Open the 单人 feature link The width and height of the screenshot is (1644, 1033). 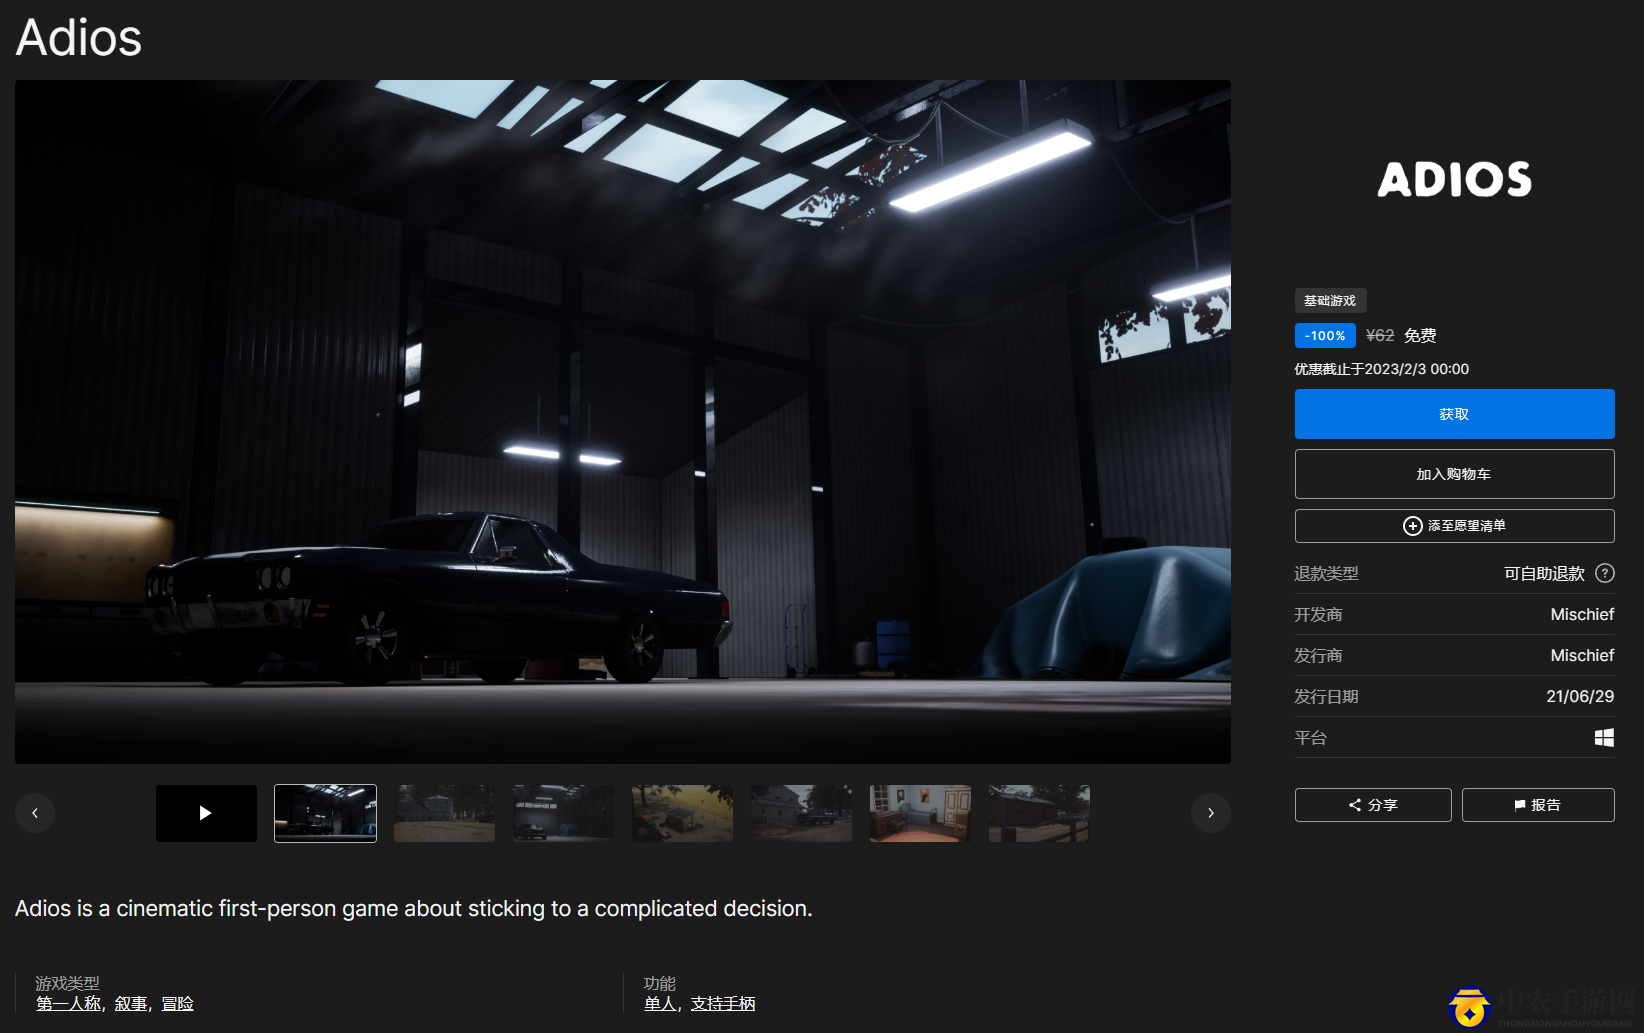(x=660, y=1004)
